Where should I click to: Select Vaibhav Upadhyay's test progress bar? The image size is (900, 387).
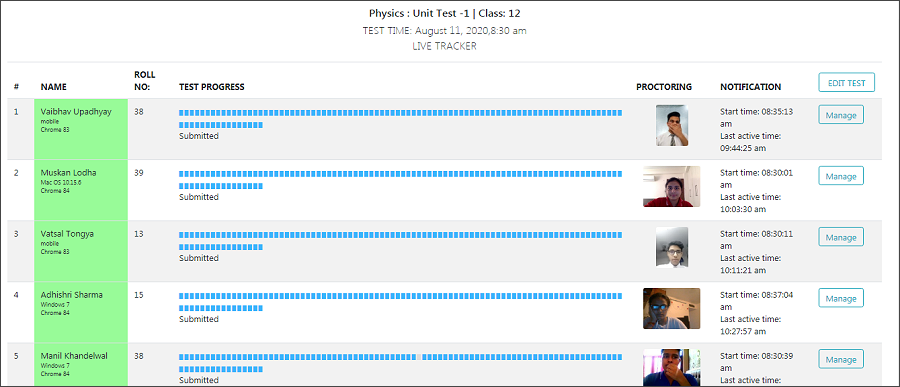(401, 119)
